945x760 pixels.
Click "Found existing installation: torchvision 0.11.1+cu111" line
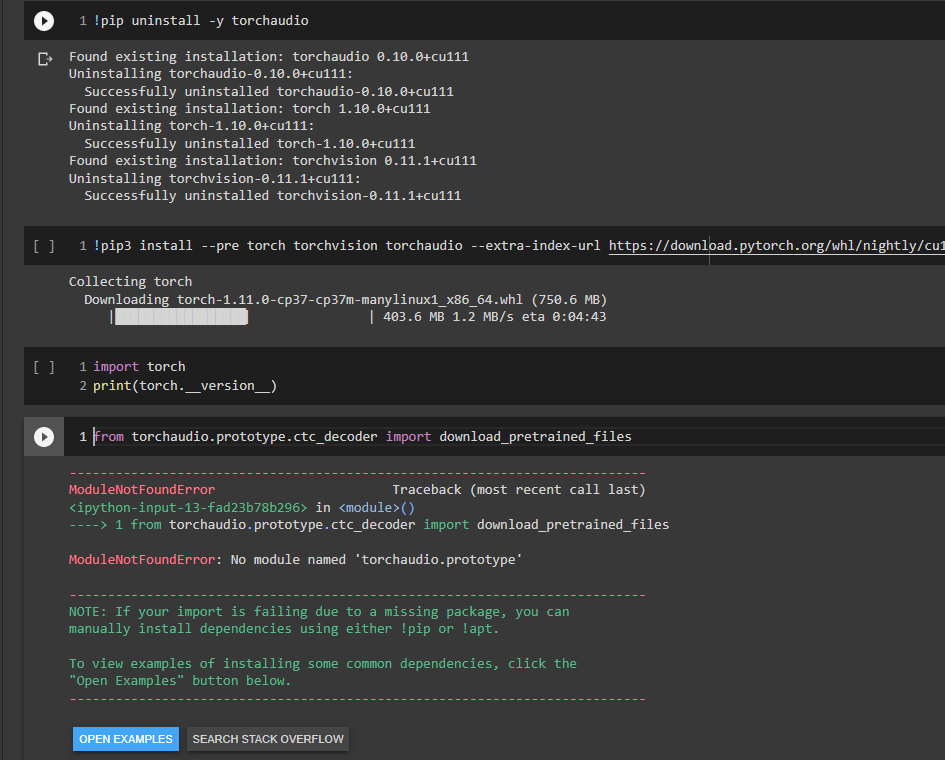(272, 160)
